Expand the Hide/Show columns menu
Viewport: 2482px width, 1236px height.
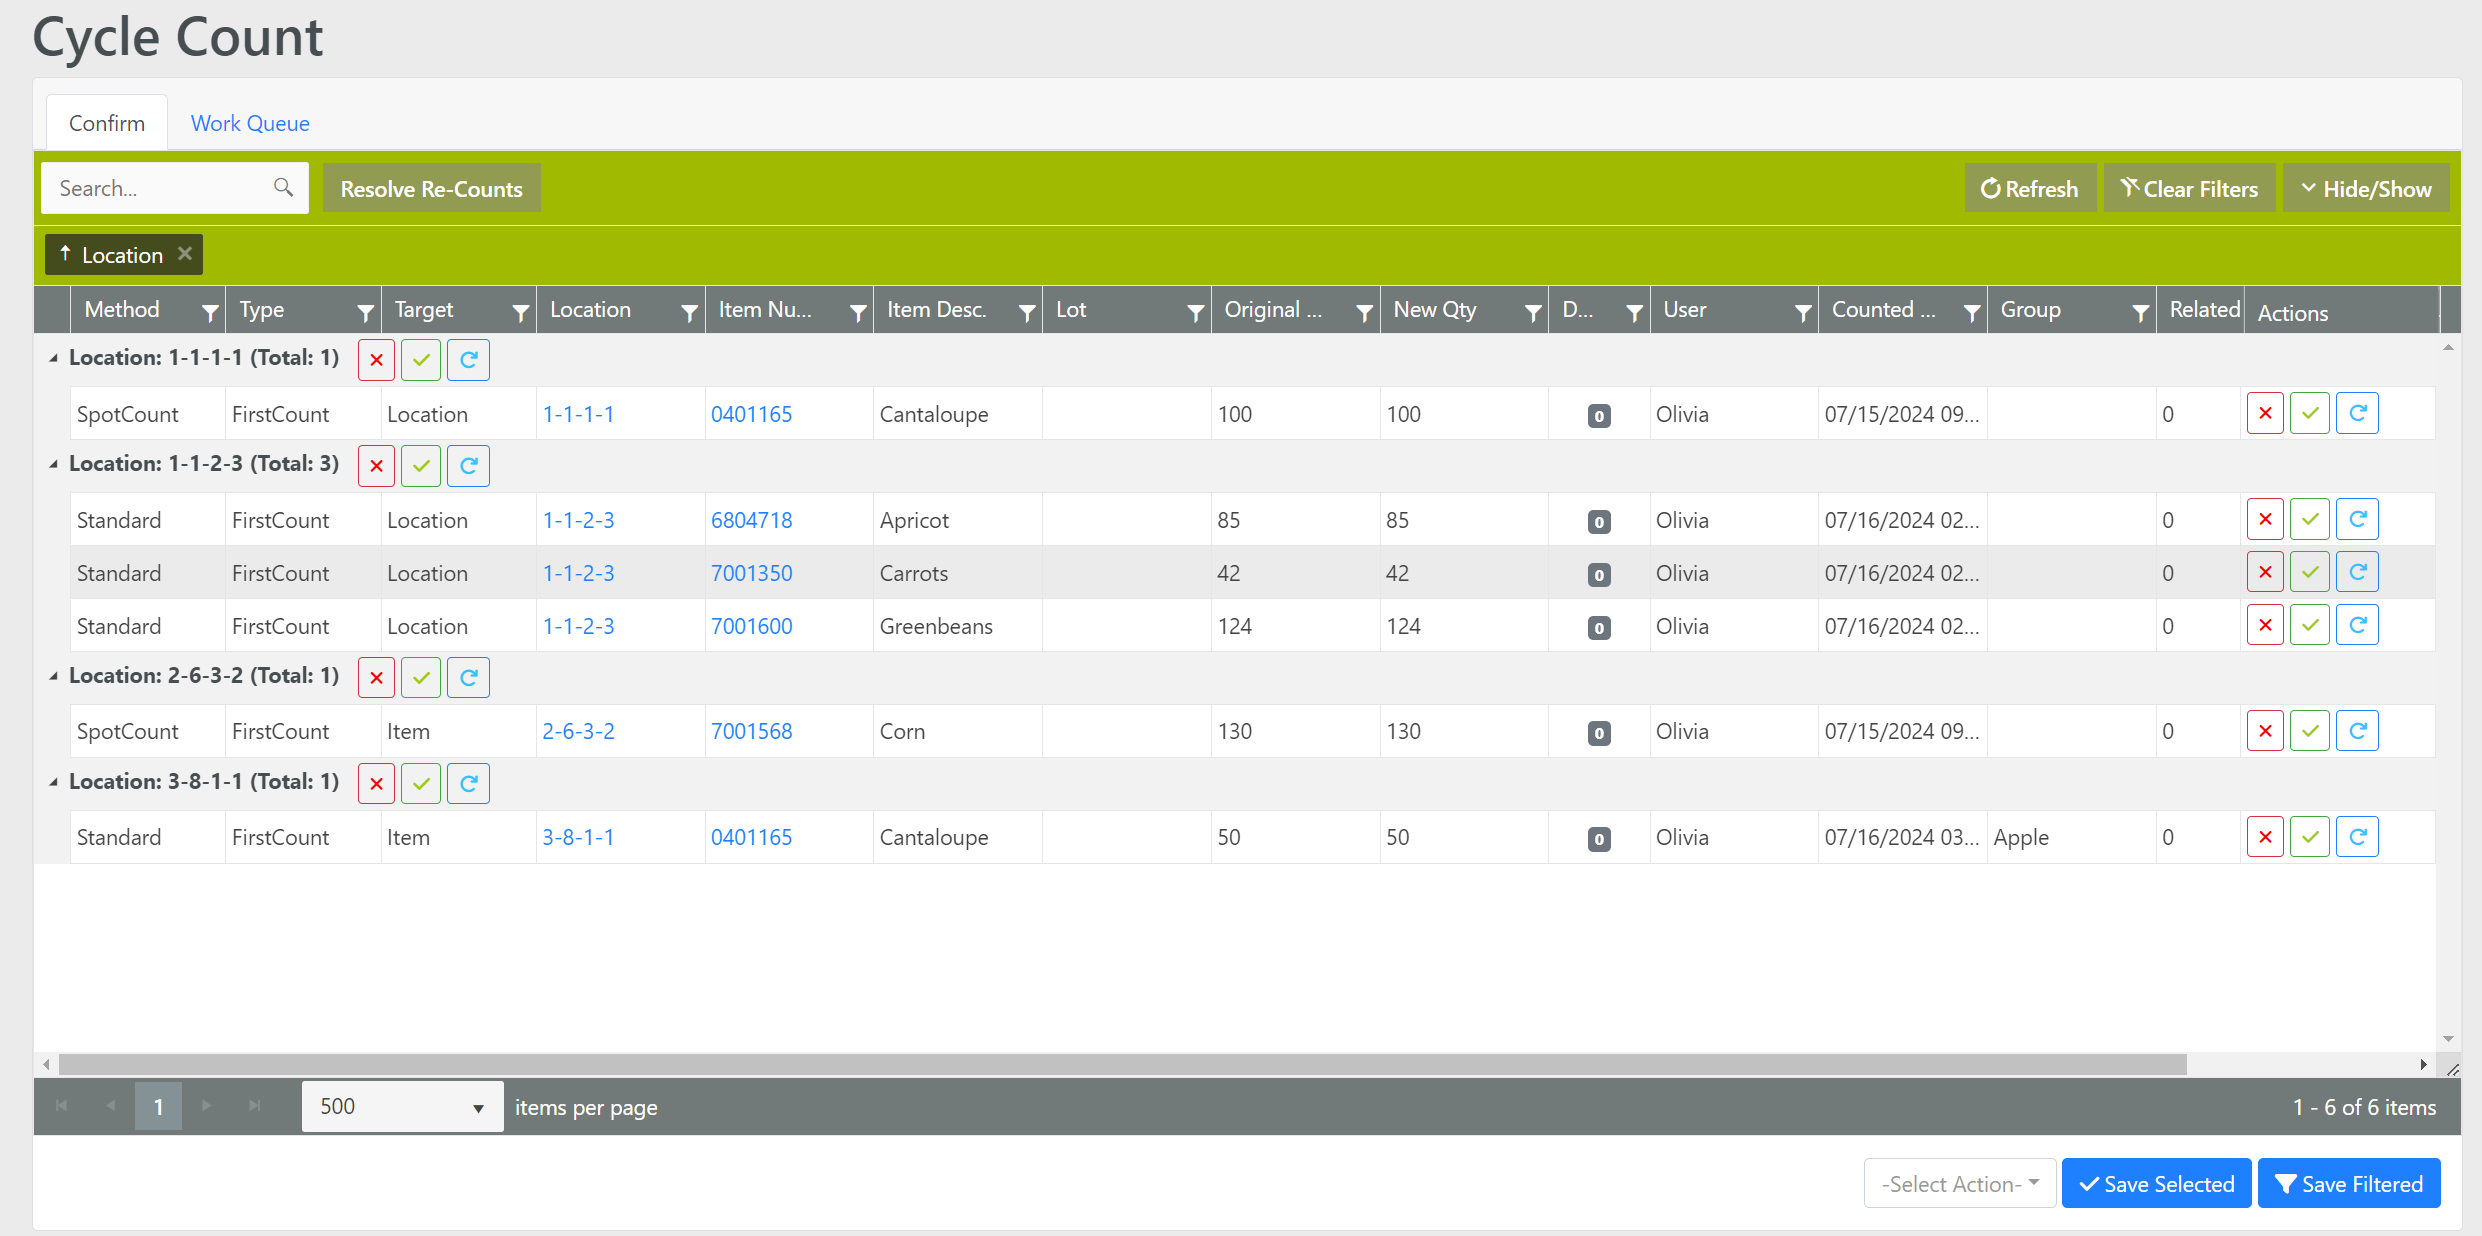pyautogui.click(x=2365, y=188)
